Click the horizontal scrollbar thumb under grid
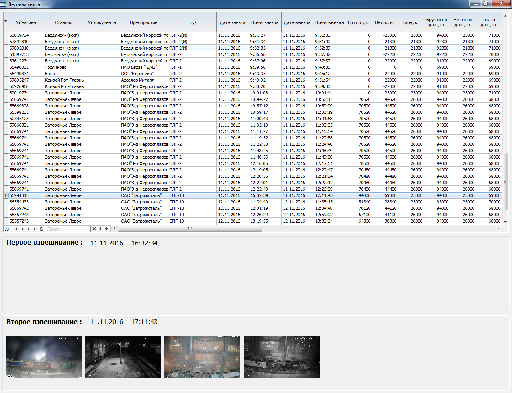 (x=190, y=229)
